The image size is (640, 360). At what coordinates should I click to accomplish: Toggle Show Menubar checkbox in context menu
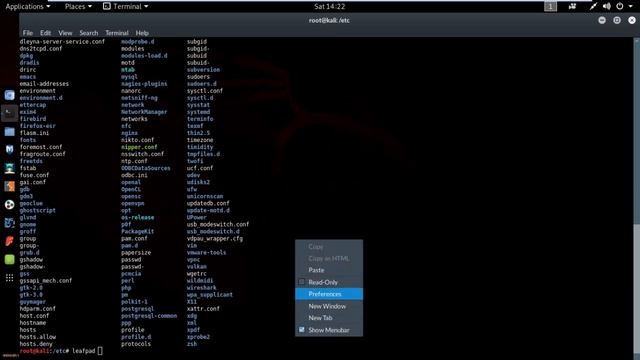coord(302,329)
